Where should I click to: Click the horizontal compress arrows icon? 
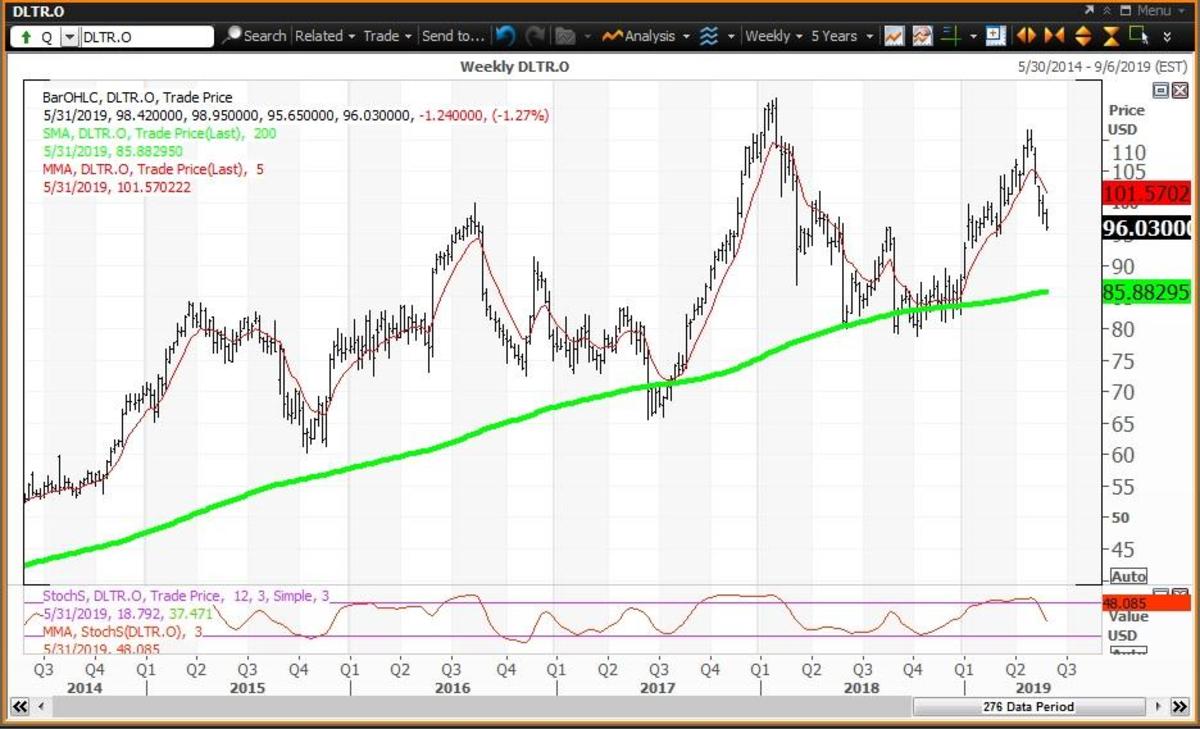pyautogui.click(x=1054, y=36)
